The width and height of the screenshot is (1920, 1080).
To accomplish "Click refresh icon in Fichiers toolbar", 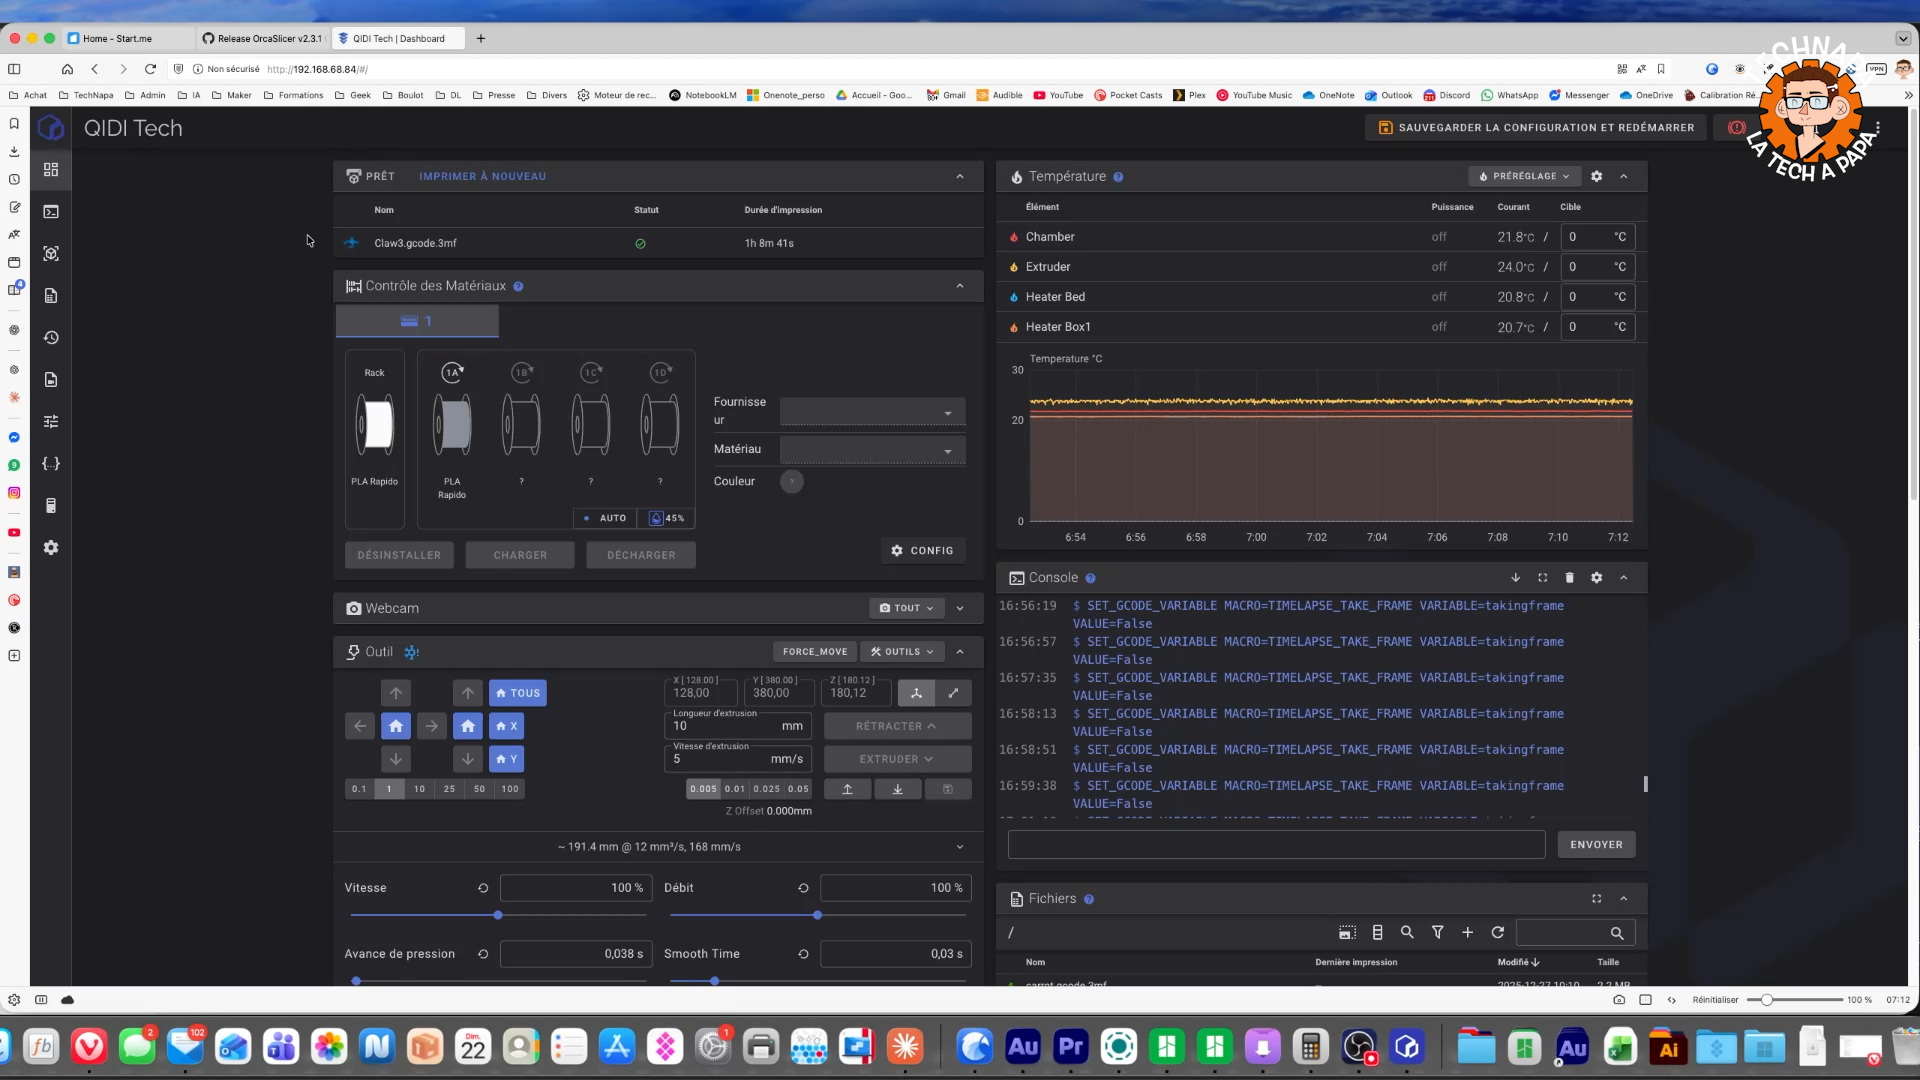I will point(1497,932).
